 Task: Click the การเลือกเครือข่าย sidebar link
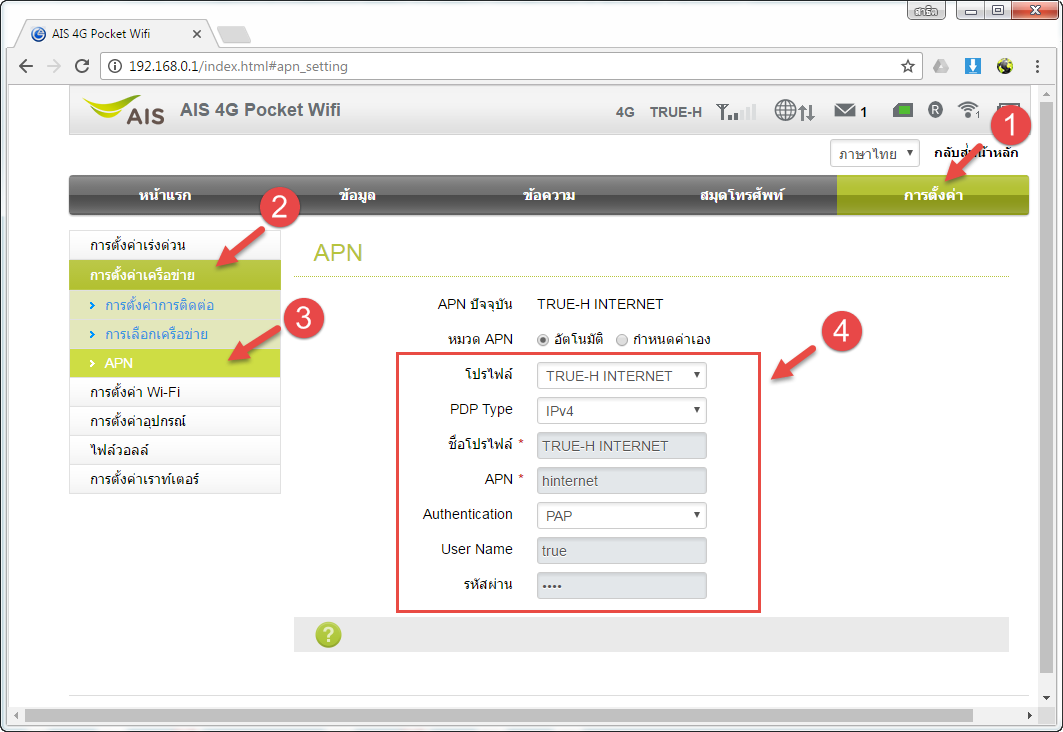point(156,334)
